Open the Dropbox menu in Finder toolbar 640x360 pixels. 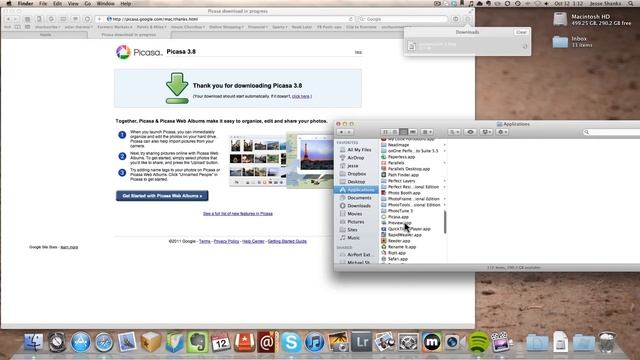click(x=486, y=132)
